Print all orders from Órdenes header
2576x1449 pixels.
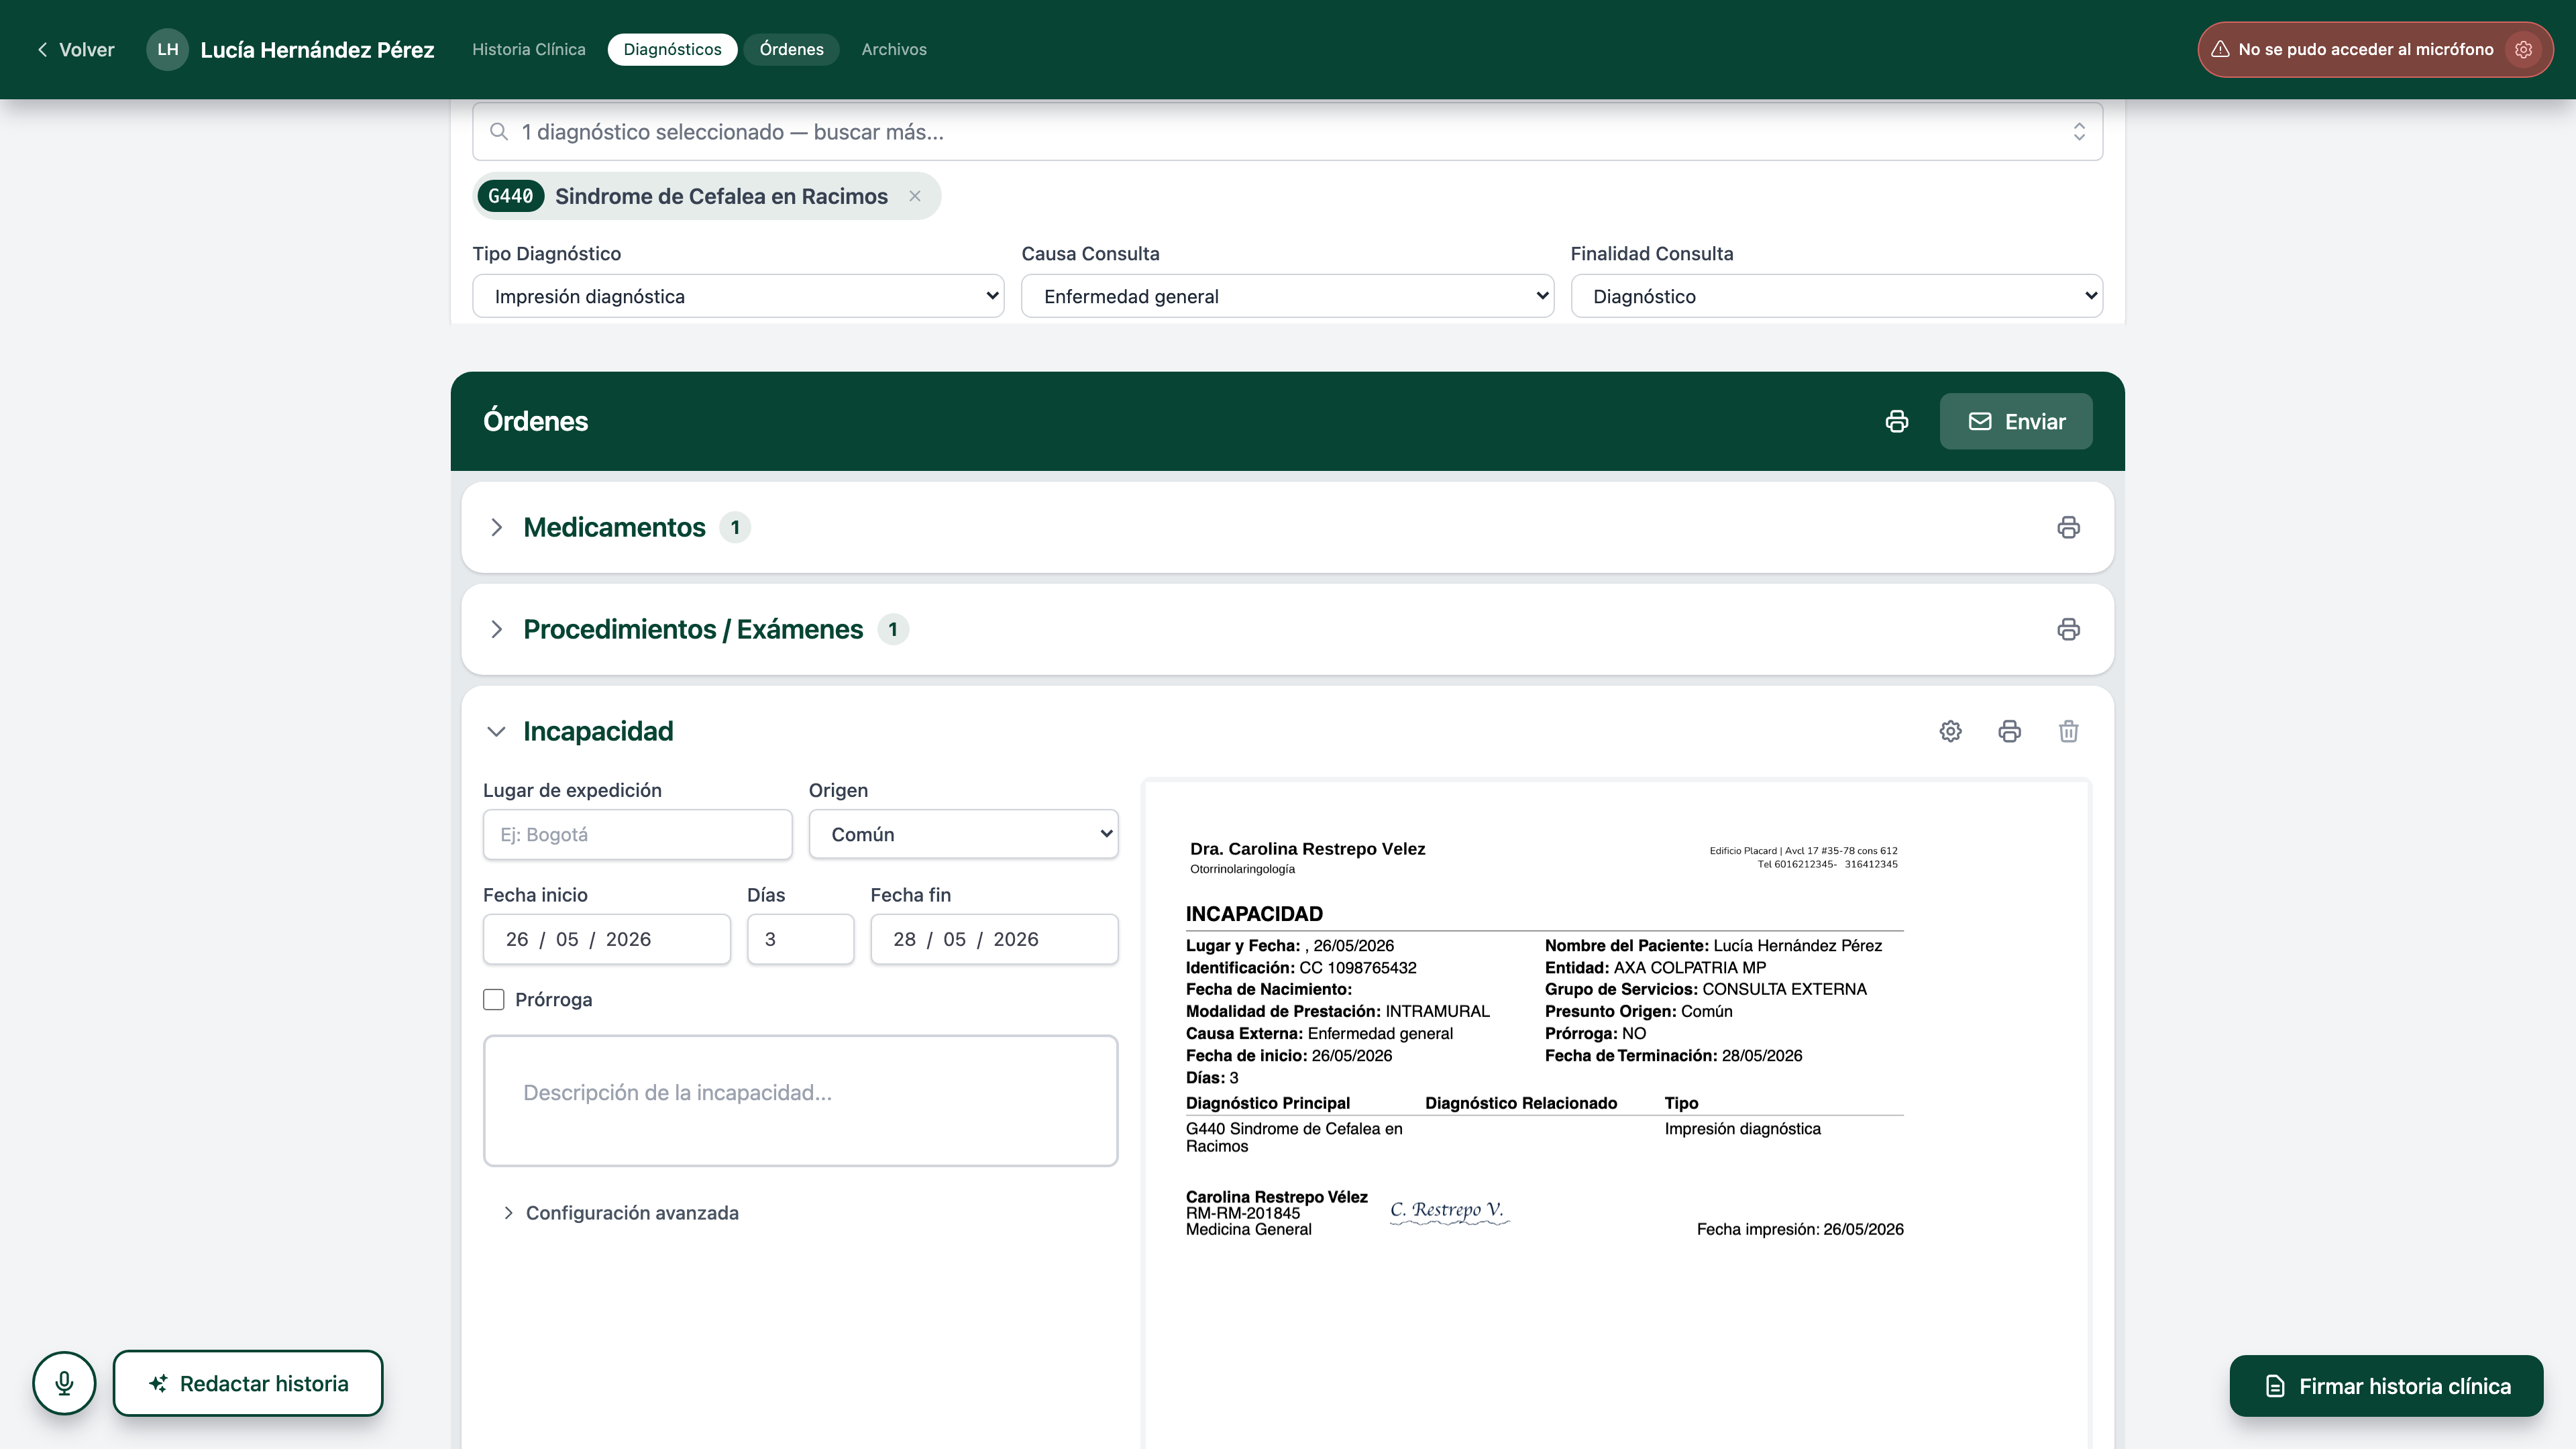(1896, 421)
